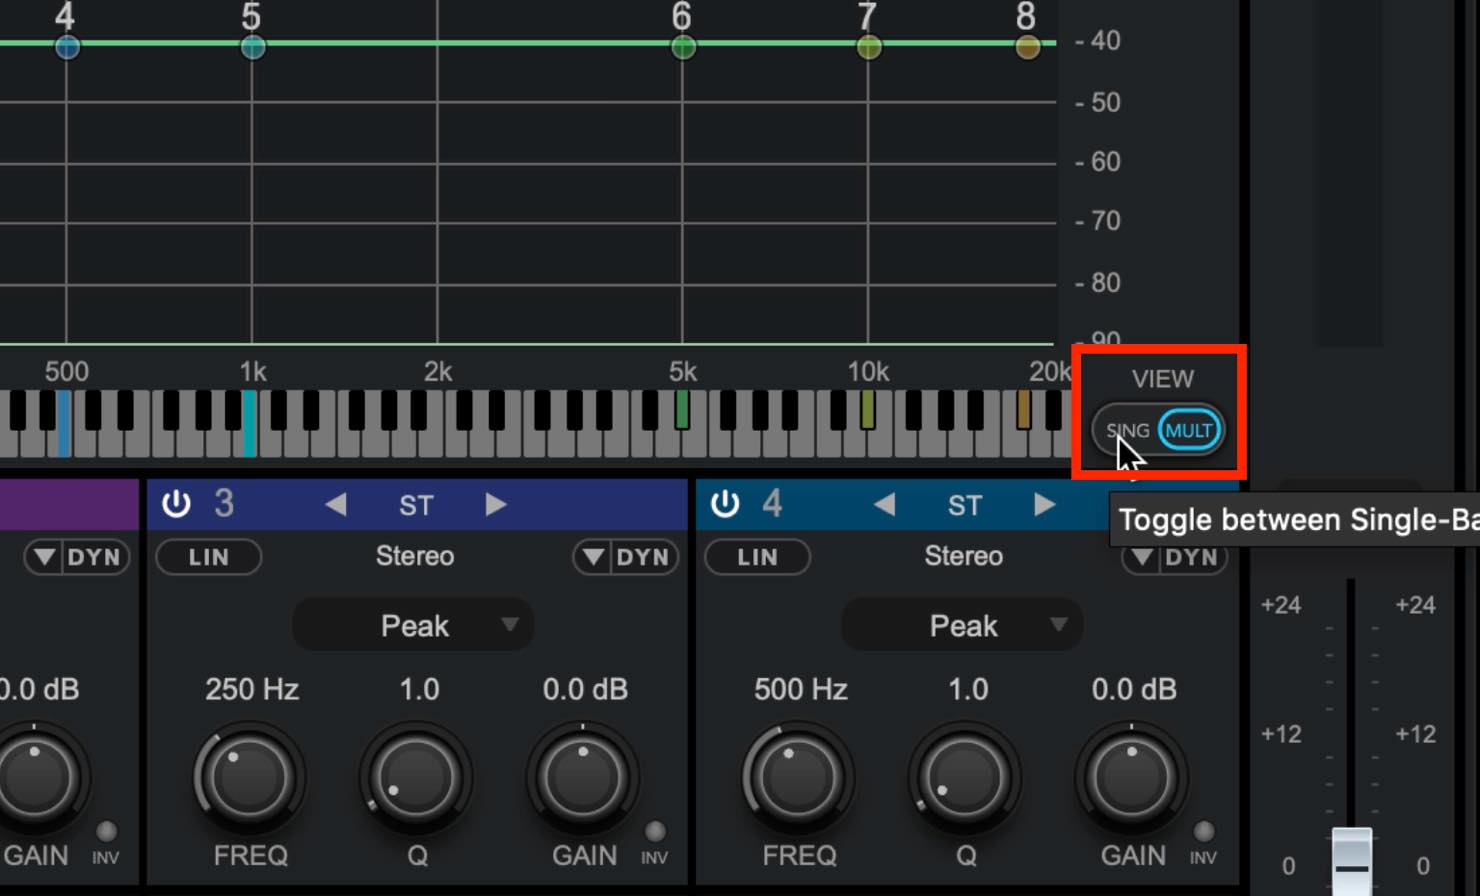Click the teal highlighted piano key near 1k
The width and height of the screenshot is (1480, 896).
249,424
